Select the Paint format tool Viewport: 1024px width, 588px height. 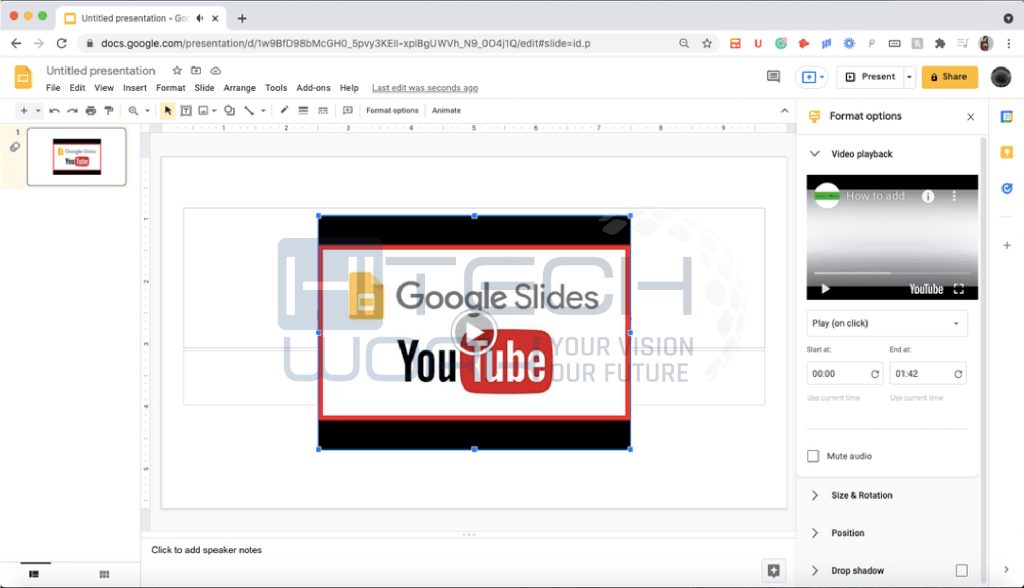click(109, 110)
